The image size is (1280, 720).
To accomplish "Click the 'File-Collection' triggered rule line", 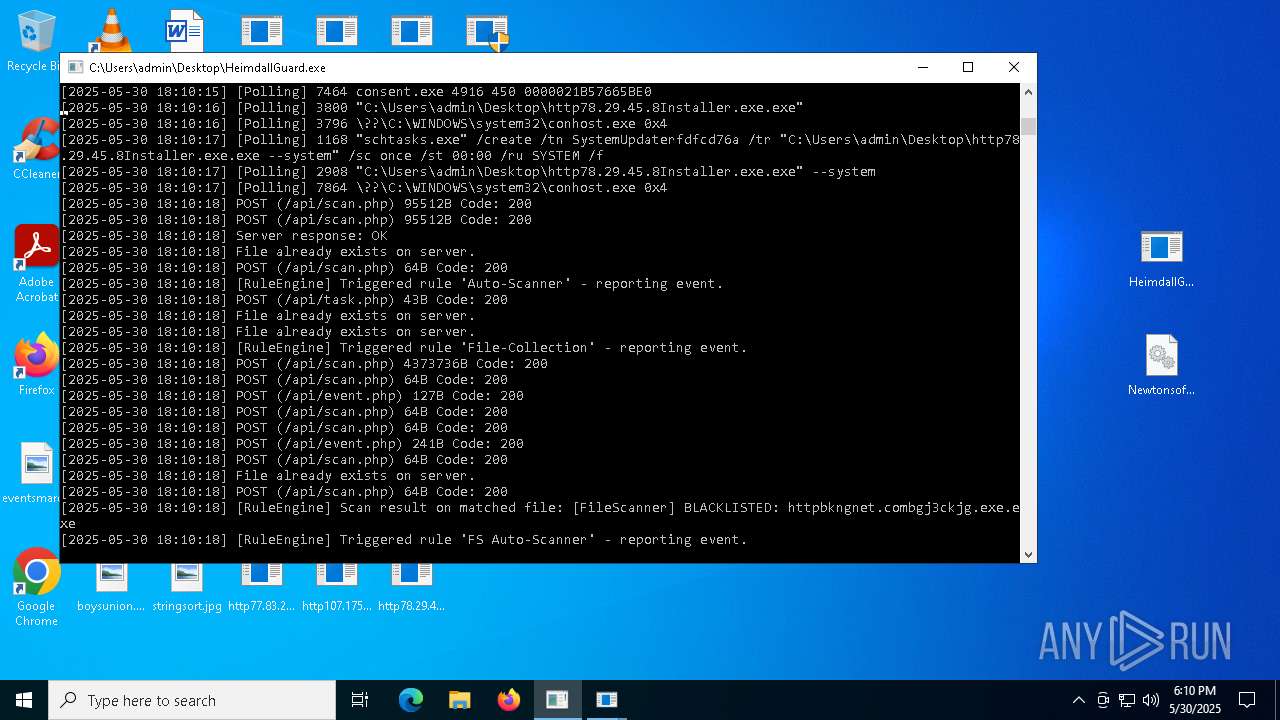I will pos(404,348).
